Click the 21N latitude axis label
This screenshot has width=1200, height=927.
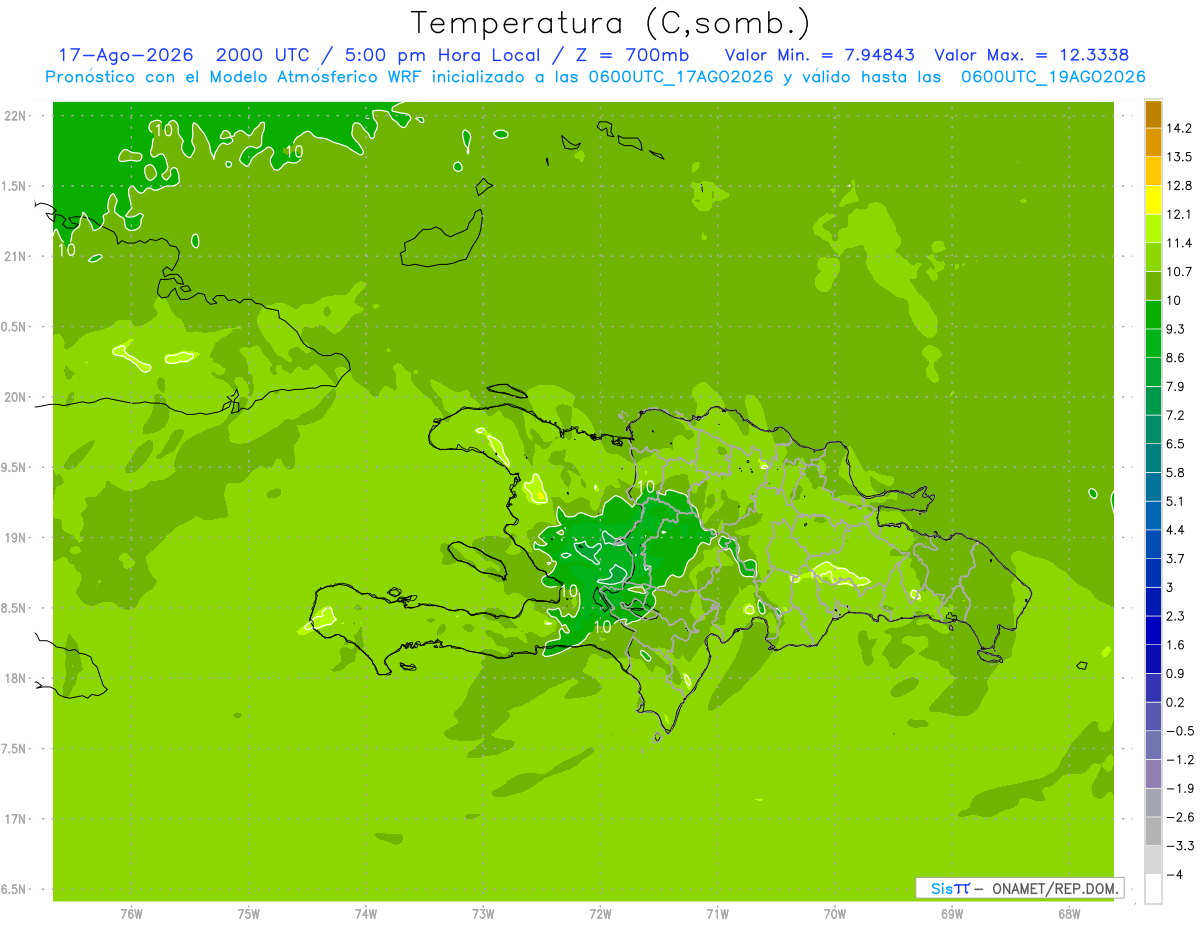pyautogui.click(x=15, y=256)
